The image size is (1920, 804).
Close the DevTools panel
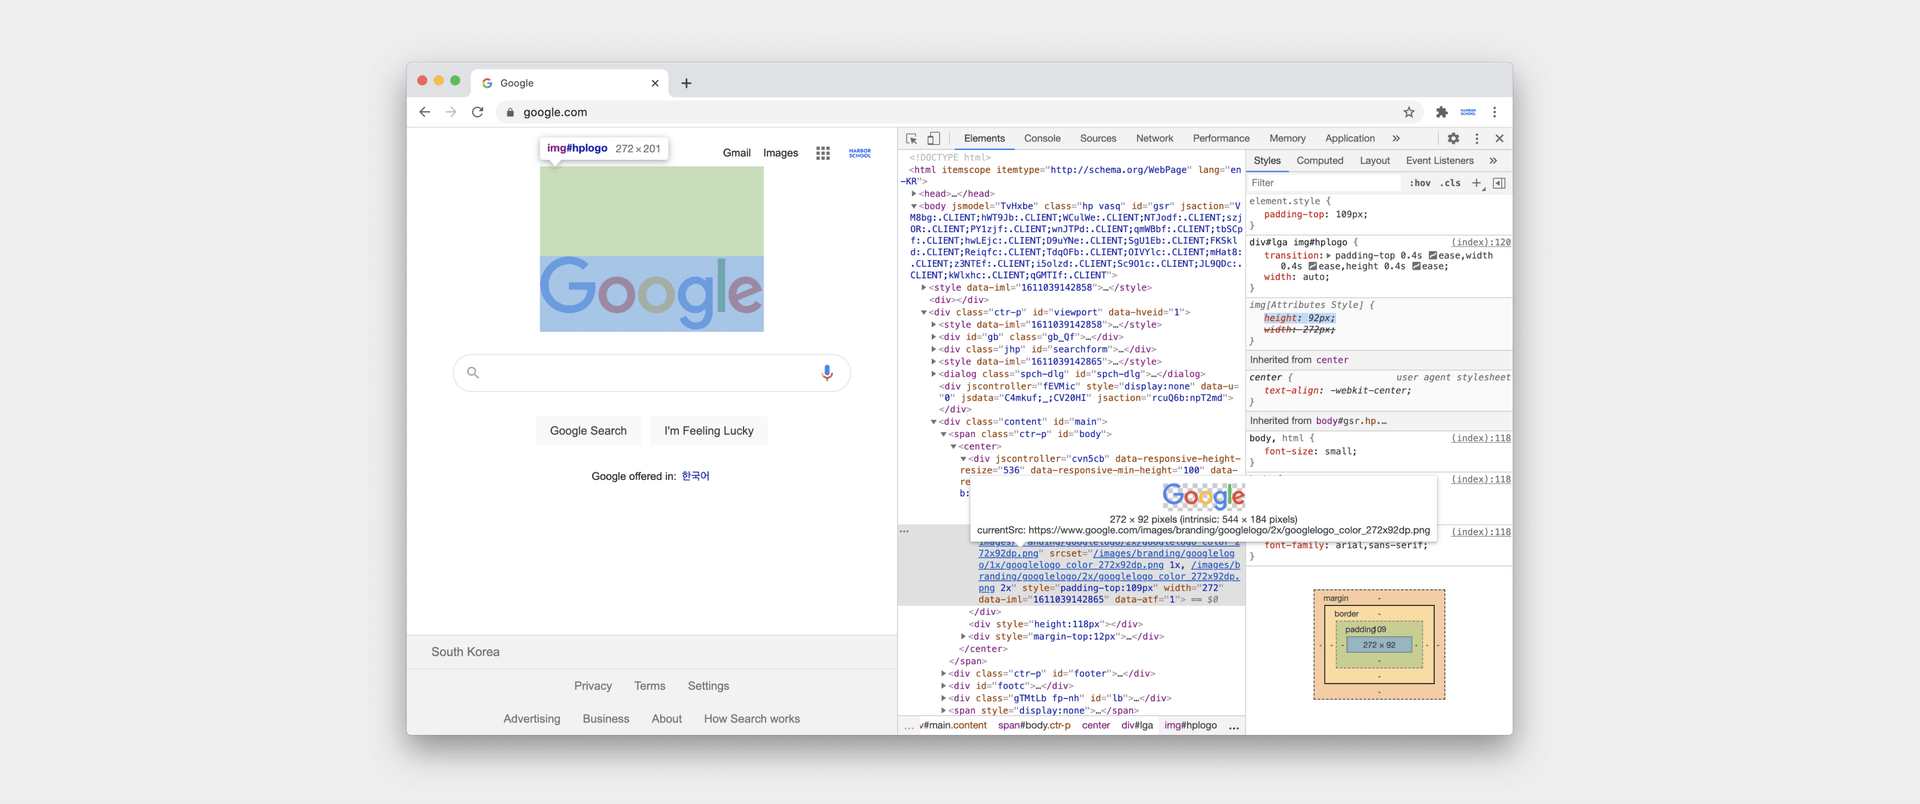tap(1499, 139)
